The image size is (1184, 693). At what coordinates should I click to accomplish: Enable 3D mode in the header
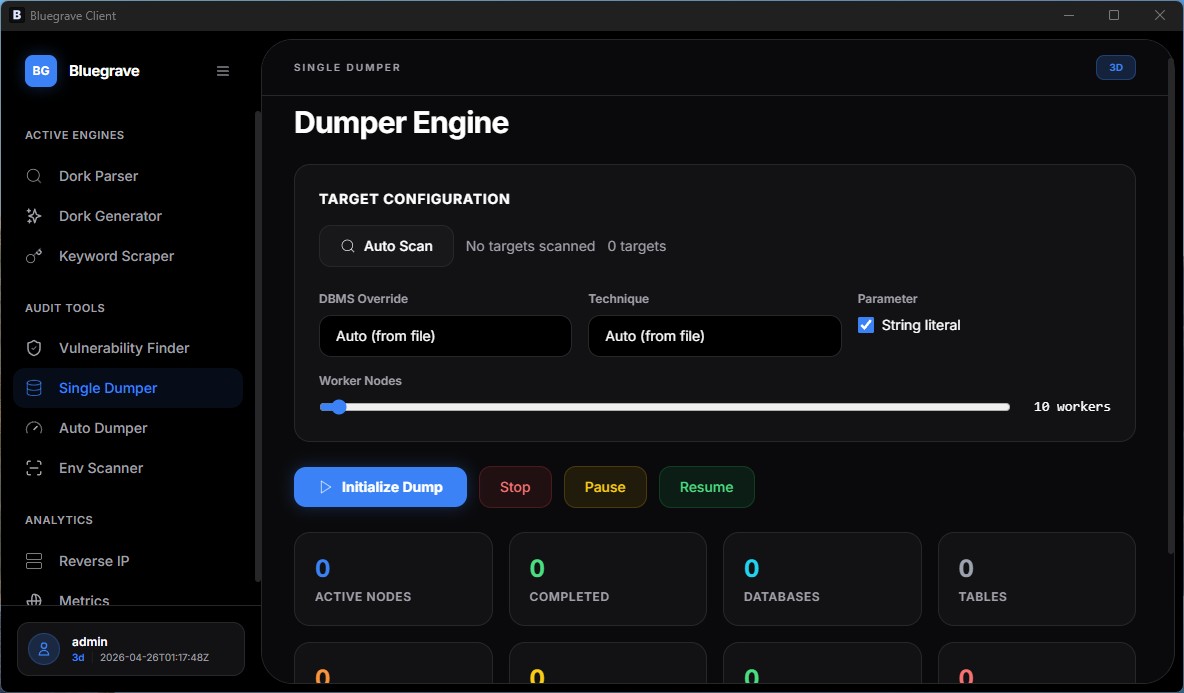click(x=1115, y=67)
